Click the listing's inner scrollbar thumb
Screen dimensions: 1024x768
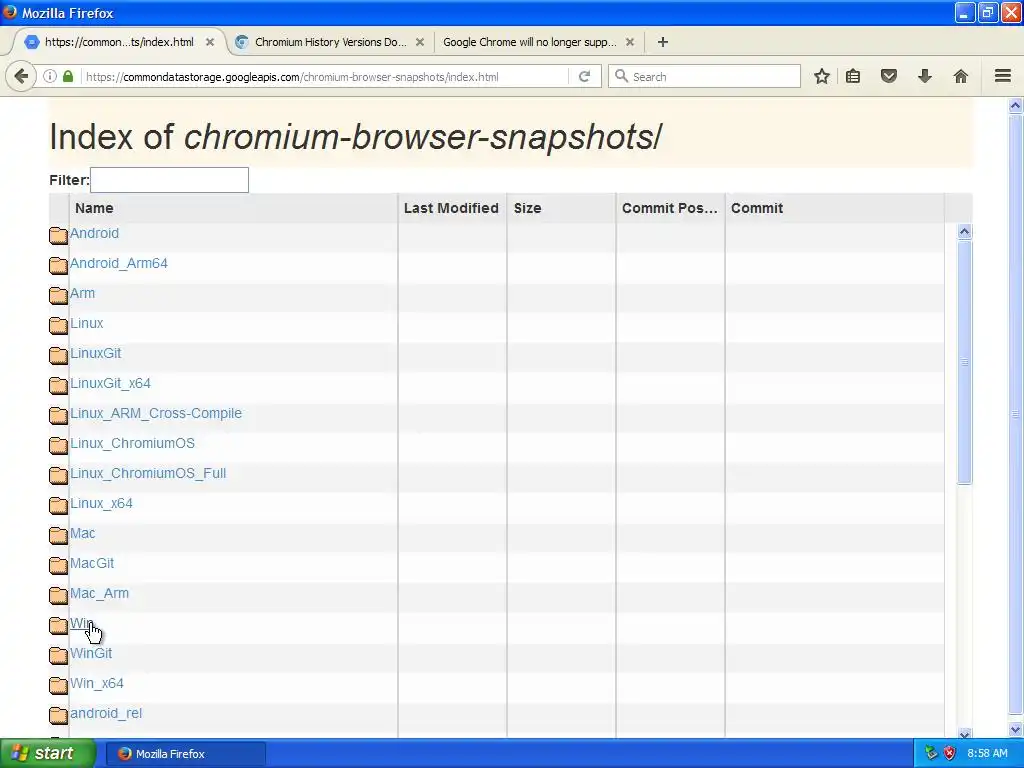click(965, 362)
